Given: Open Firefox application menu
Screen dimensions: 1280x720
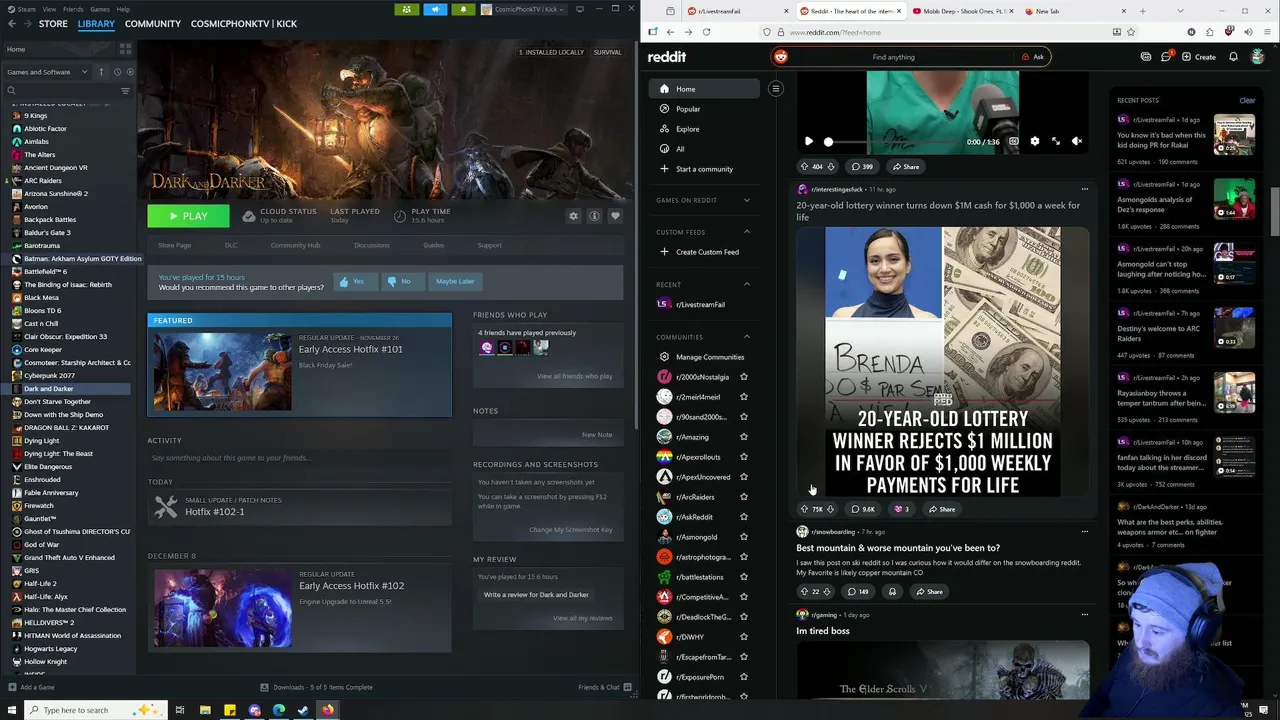Looking at the screenshot, I should pos(1268,31).
